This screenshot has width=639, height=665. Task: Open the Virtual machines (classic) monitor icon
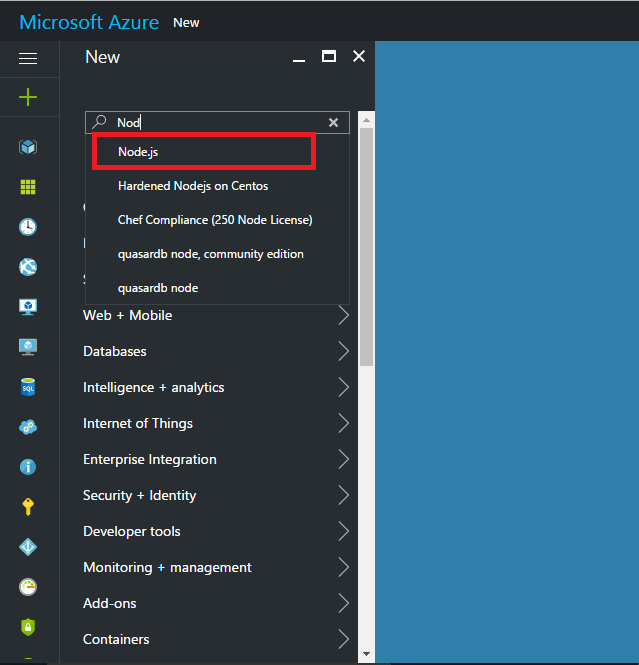click(28, 307)
